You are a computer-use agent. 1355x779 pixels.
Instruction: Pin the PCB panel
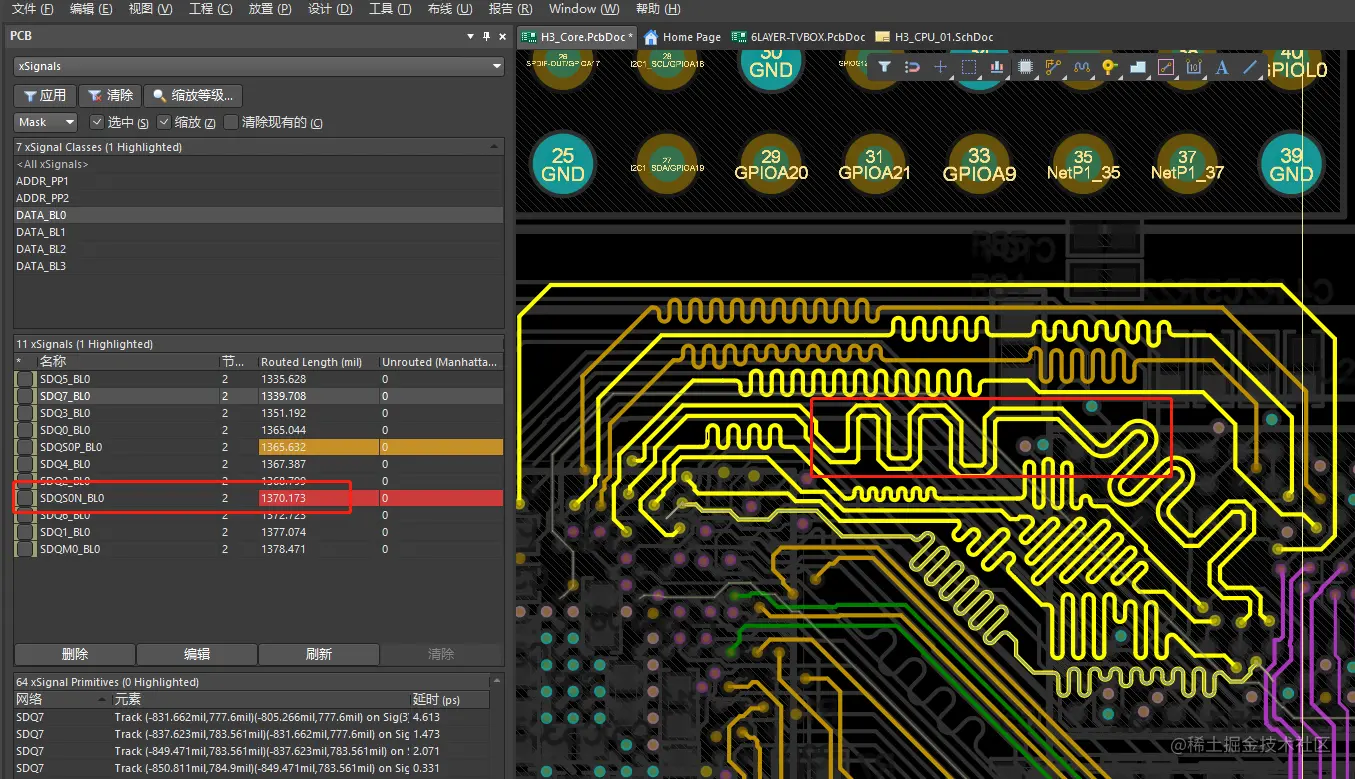[x=487, y=36]
